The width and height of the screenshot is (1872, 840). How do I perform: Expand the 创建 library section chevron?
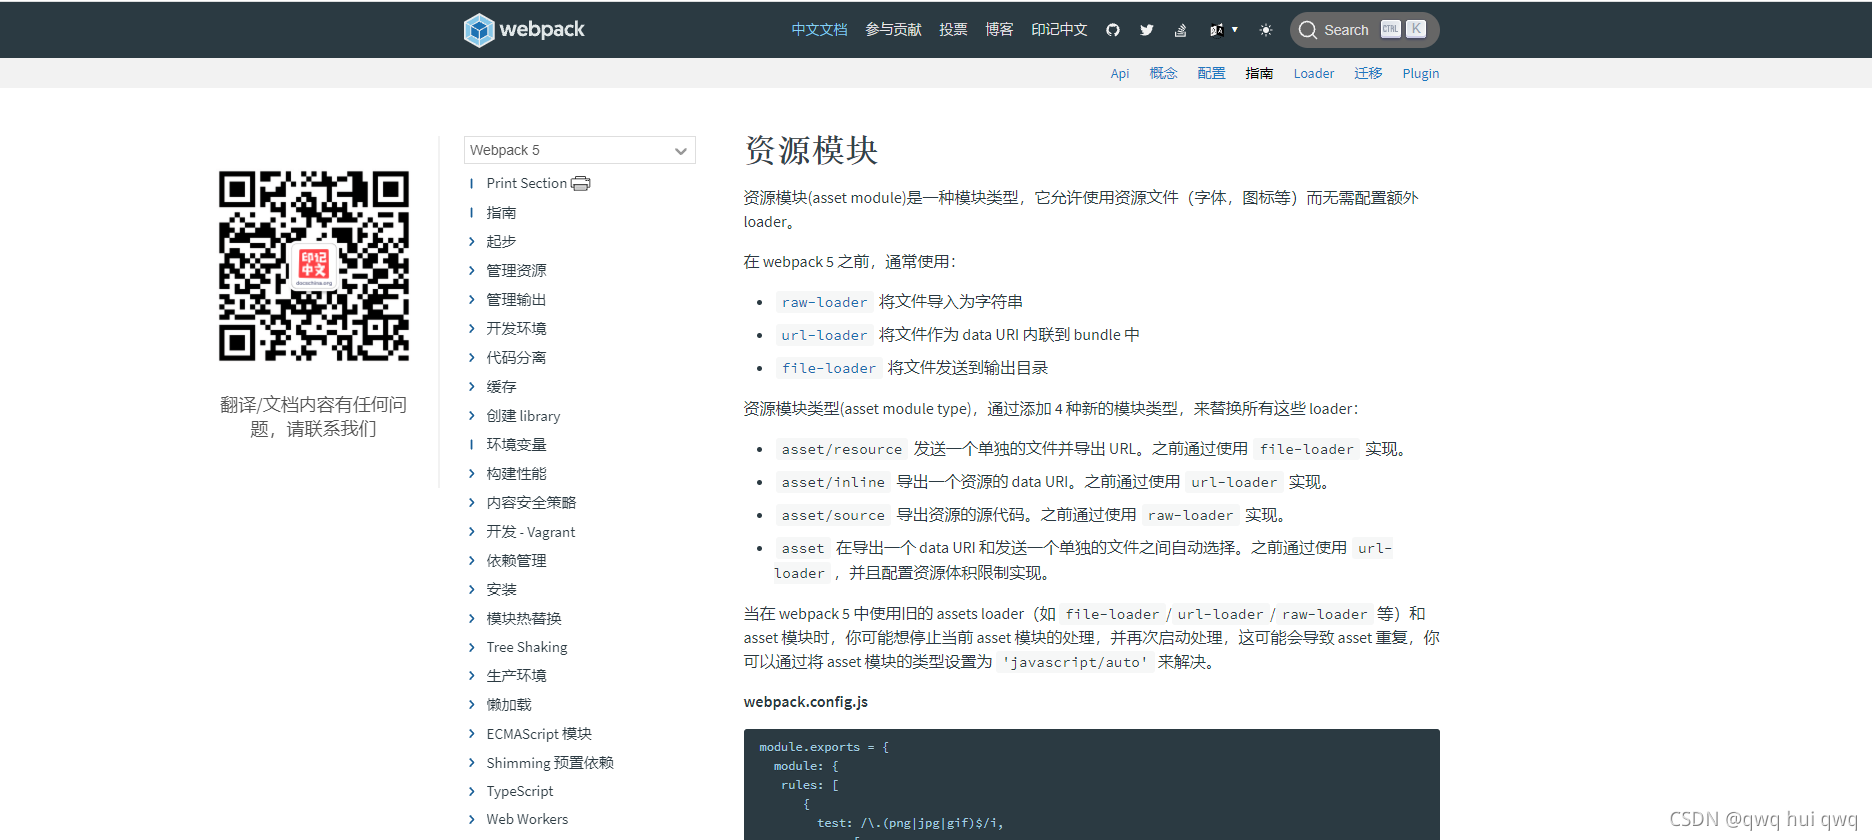(x=472, y=415)
